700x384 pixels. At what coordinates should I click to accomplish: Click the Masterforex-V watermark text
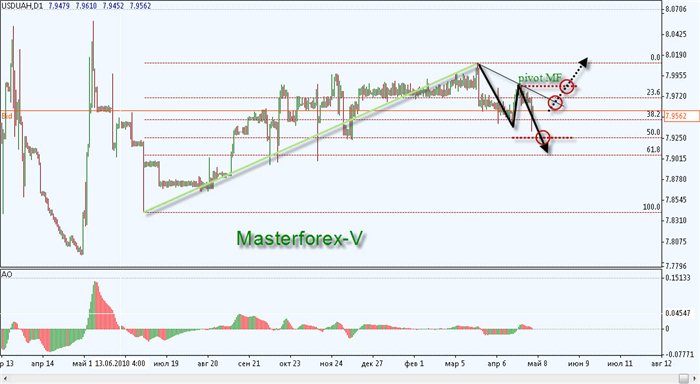tap(300, 238)
